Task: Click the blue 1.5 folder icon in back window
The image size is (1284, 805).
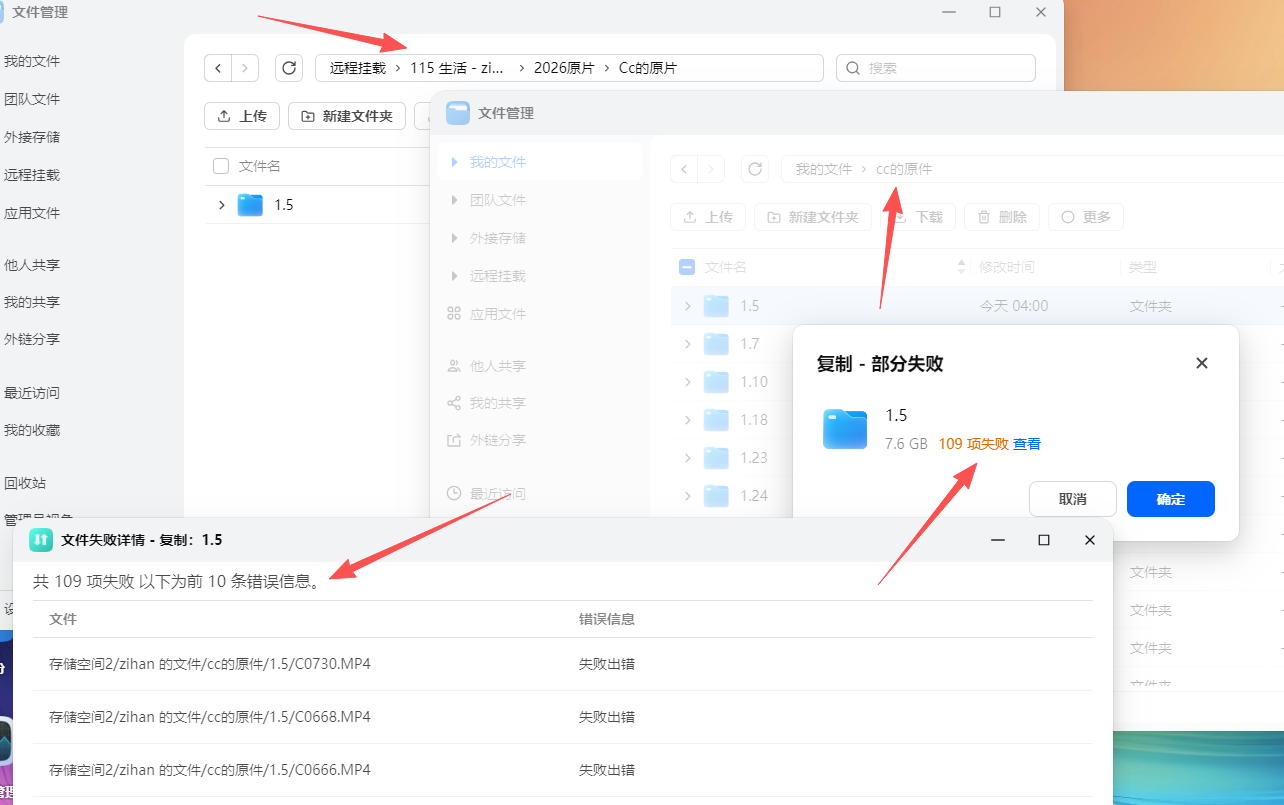Action: pos(250,205)
